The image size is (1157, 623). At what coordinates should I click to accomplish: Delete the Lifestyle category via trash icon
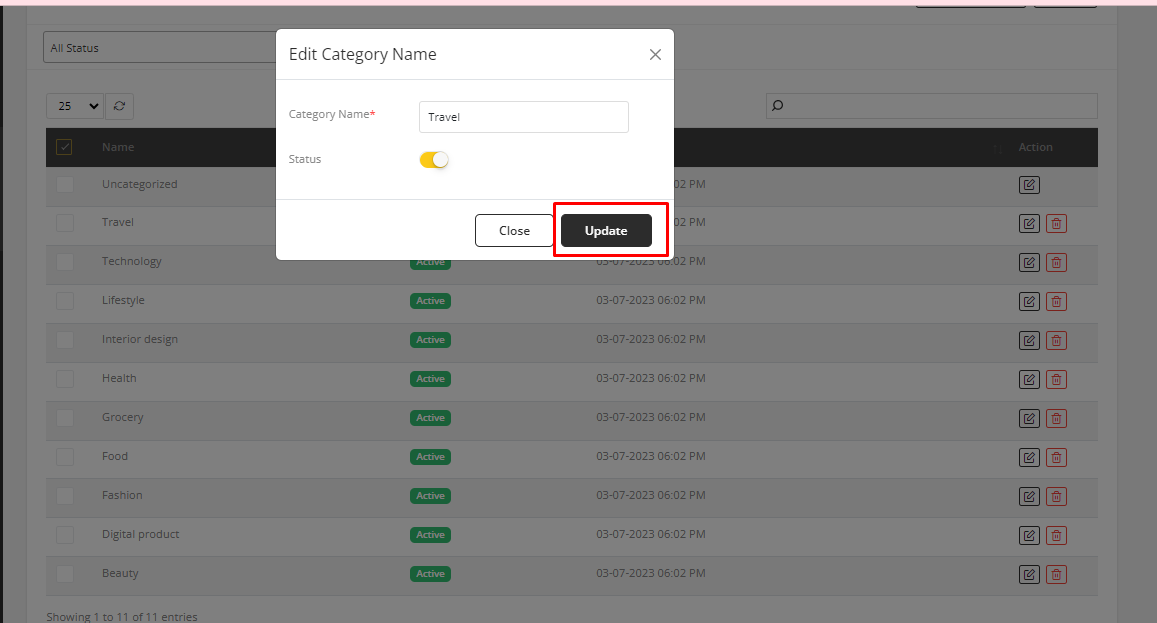point(1056,301)
